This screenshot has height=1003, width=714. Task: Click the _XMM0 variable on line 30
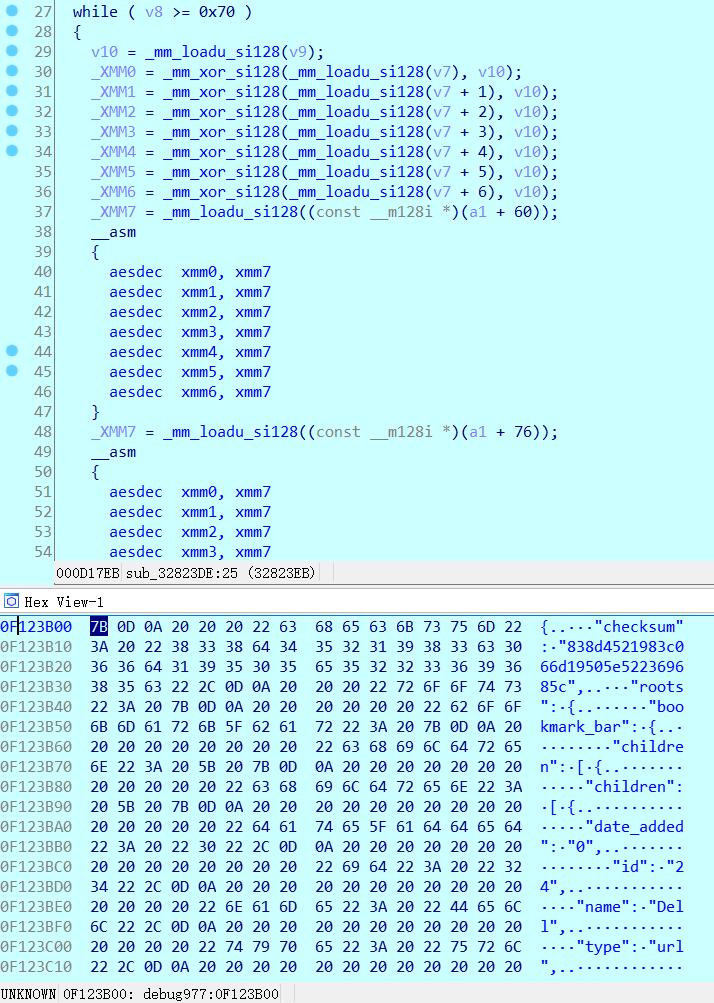[x=113, y=72]
